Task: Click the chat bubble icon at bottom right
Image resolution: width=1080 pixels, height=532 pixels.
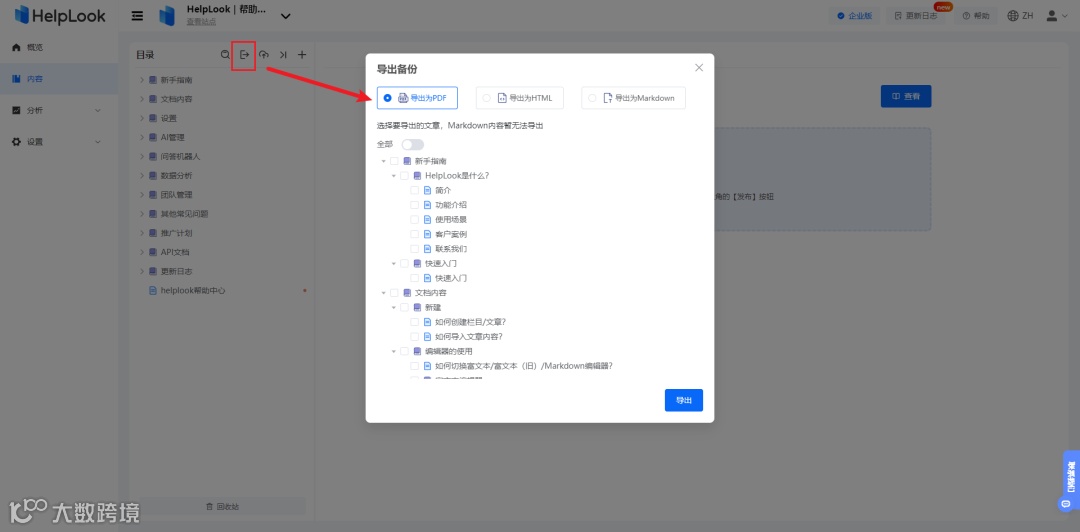Action: pos(1064,504)
